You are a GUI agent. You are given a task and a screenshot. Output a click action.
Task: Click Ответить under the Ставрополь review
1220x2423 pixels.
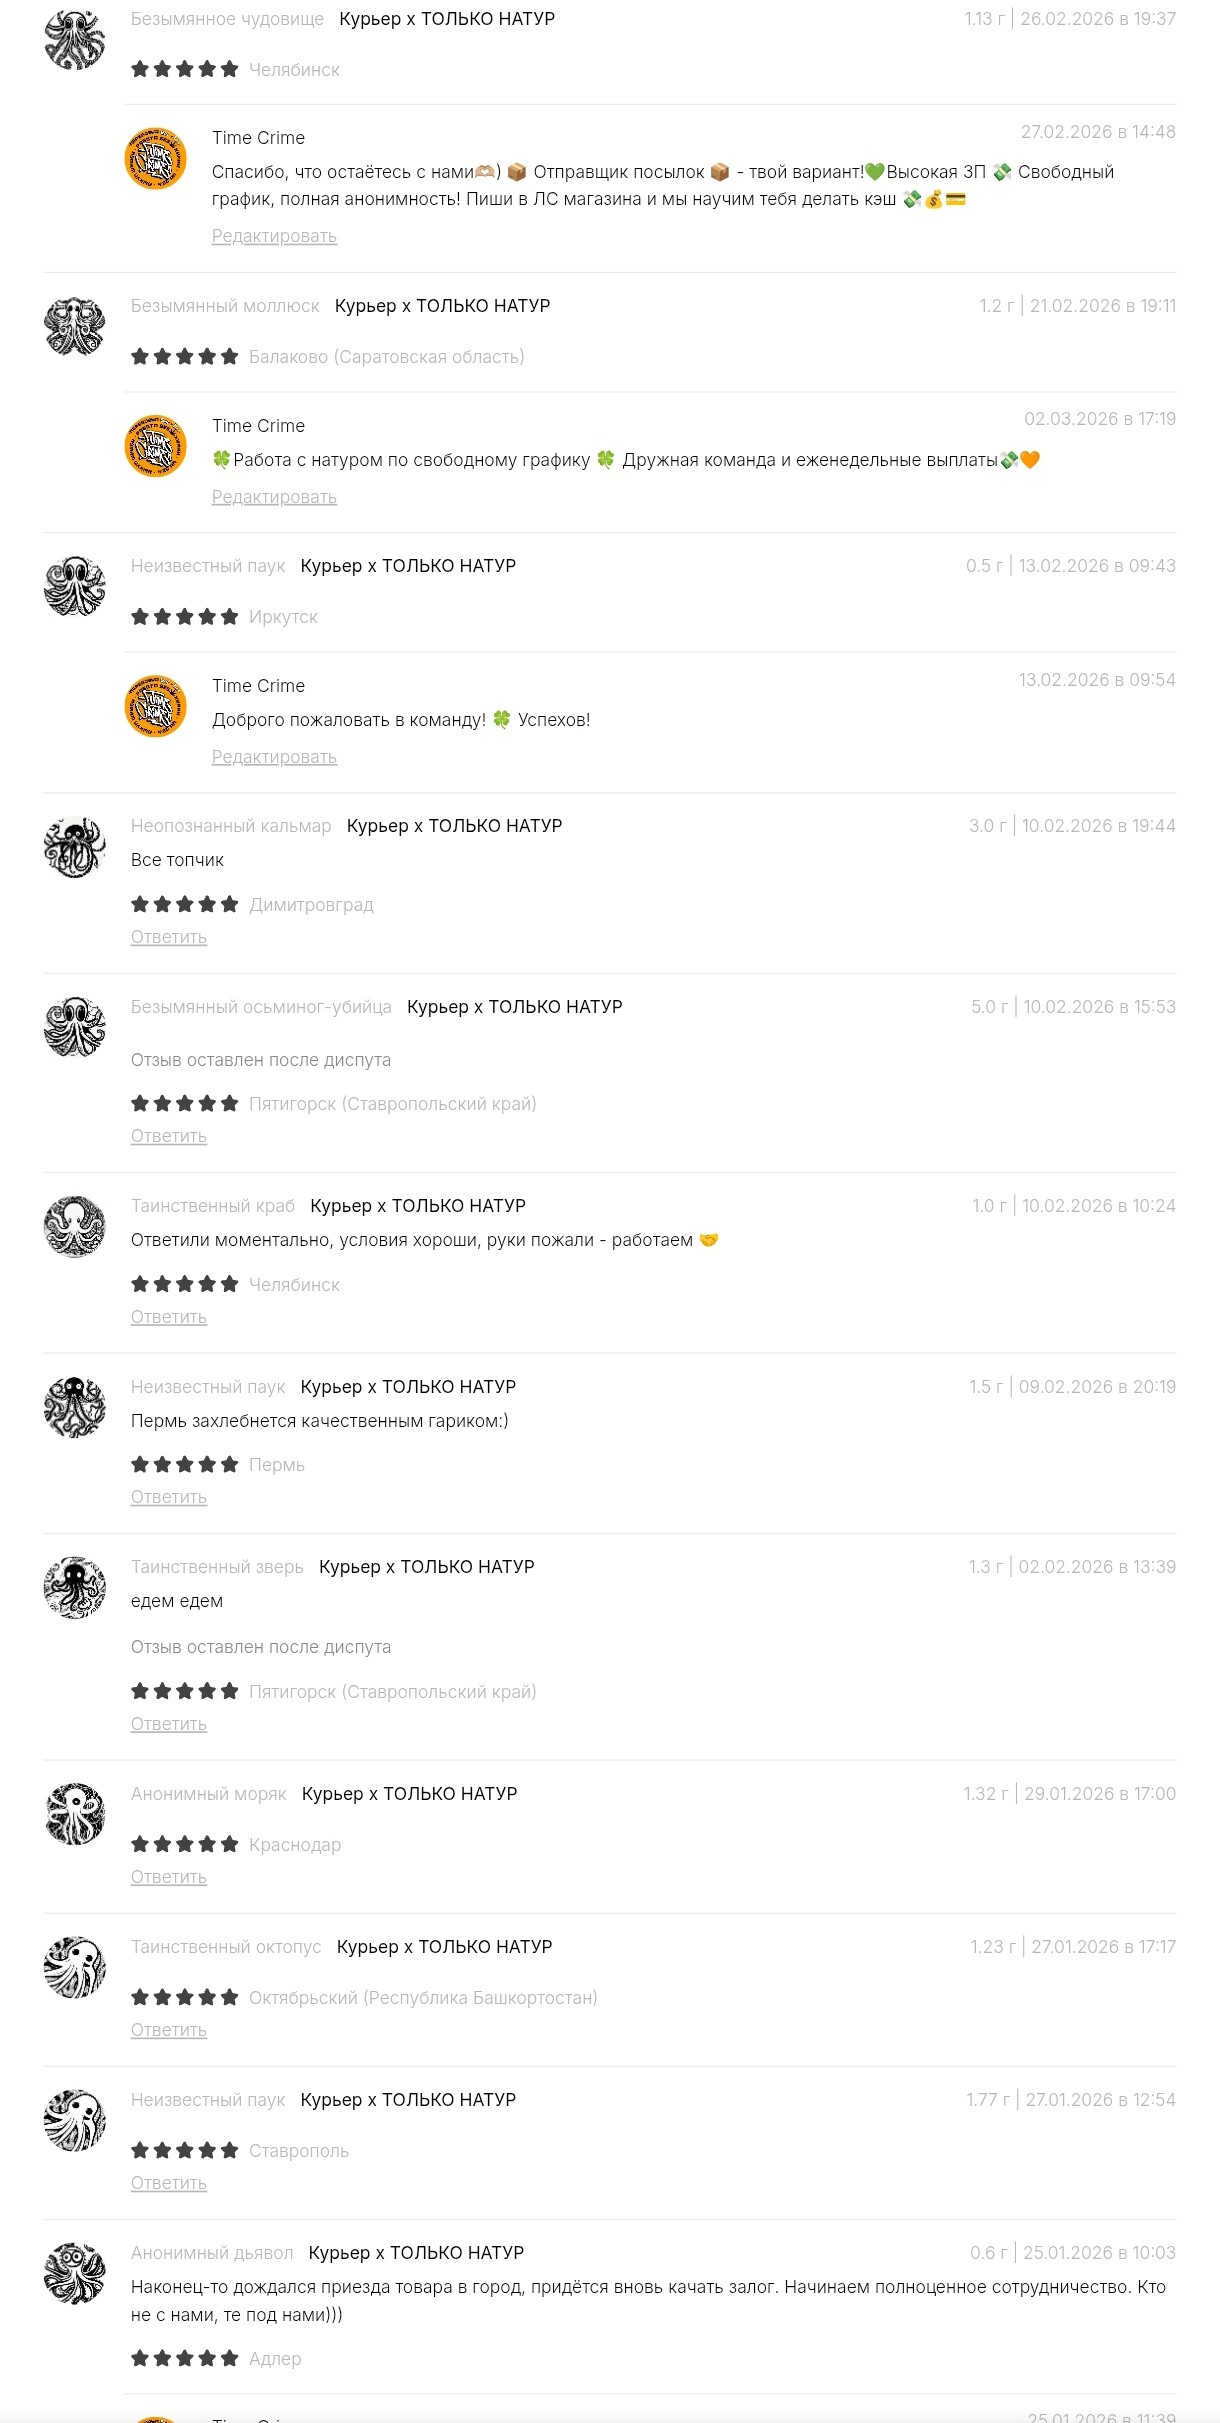pos(169,2183)
